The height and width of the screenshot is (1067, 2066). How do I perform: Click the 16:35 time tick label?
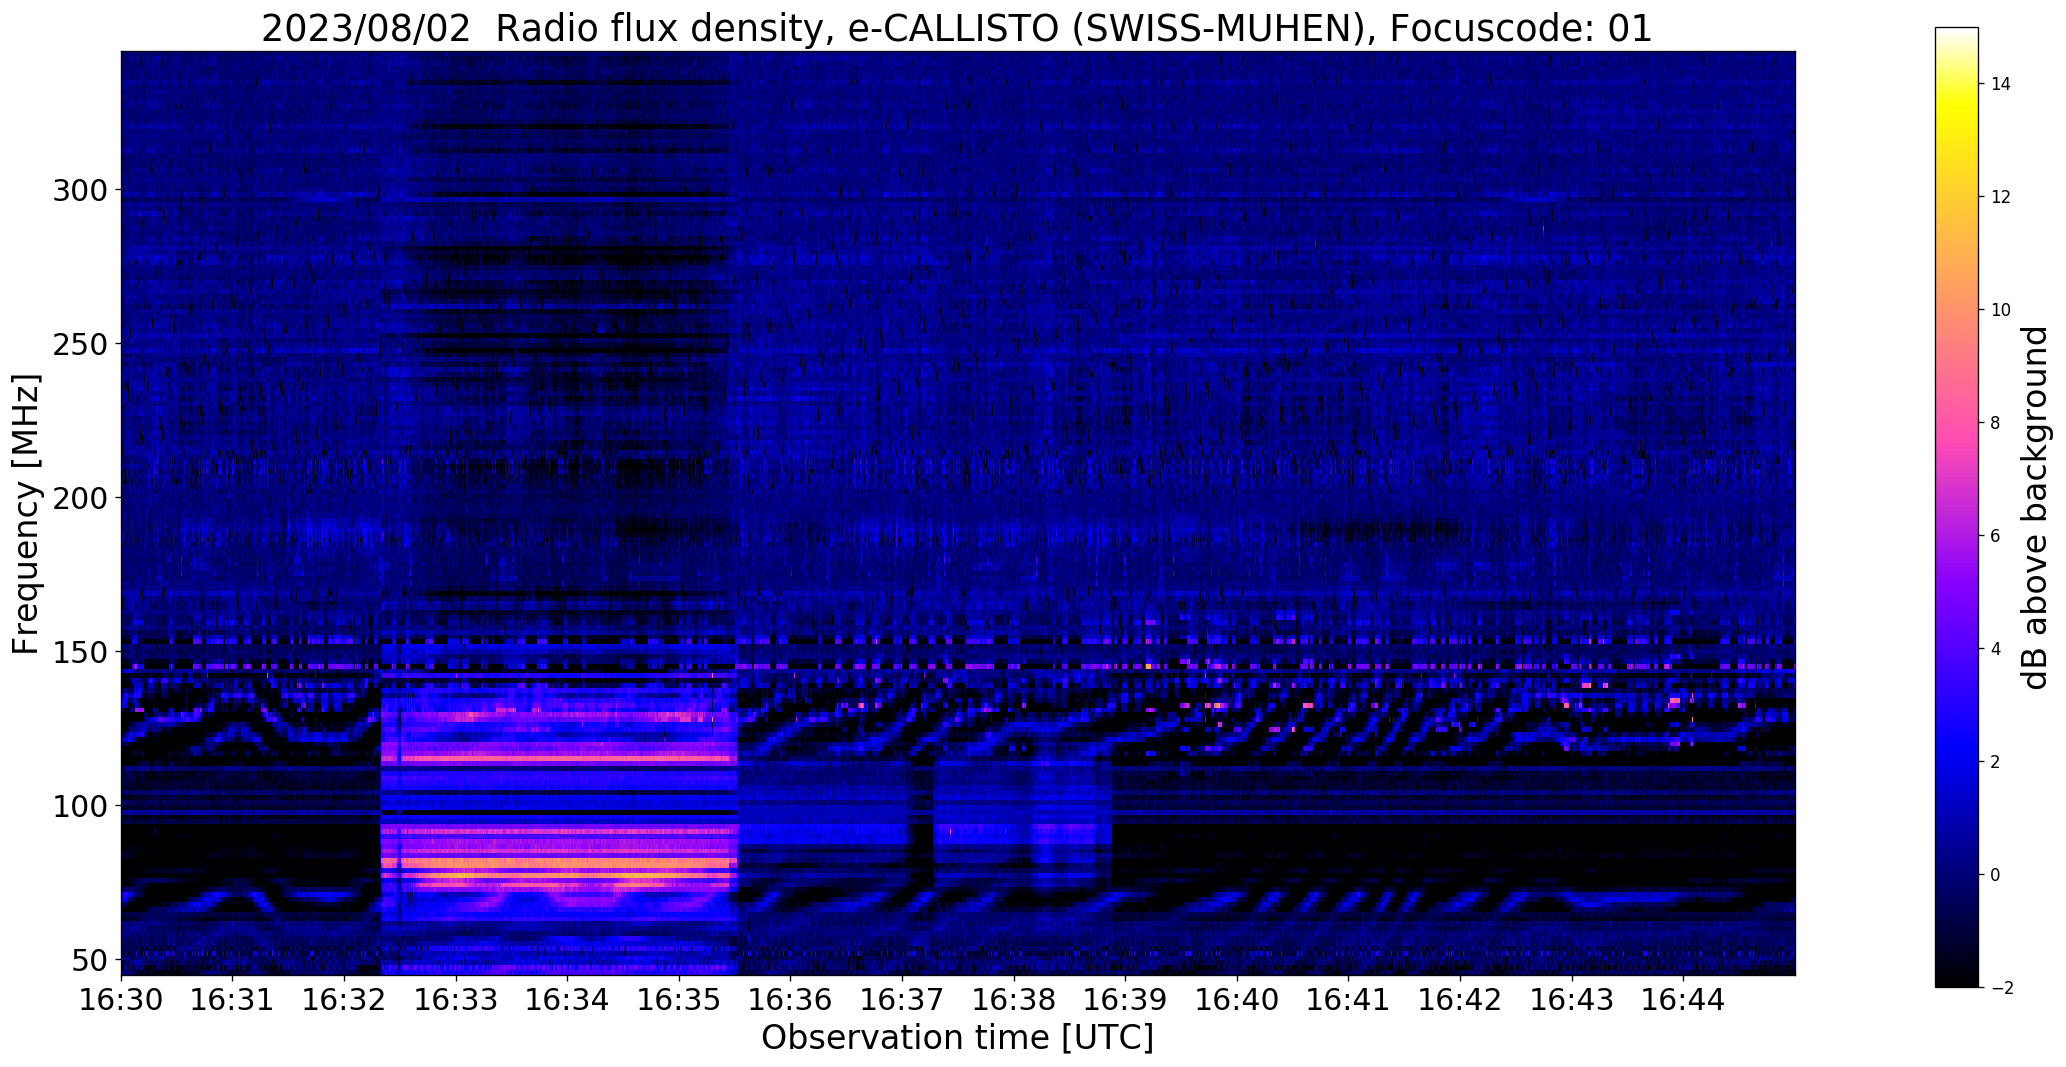(x=679, y=999)
